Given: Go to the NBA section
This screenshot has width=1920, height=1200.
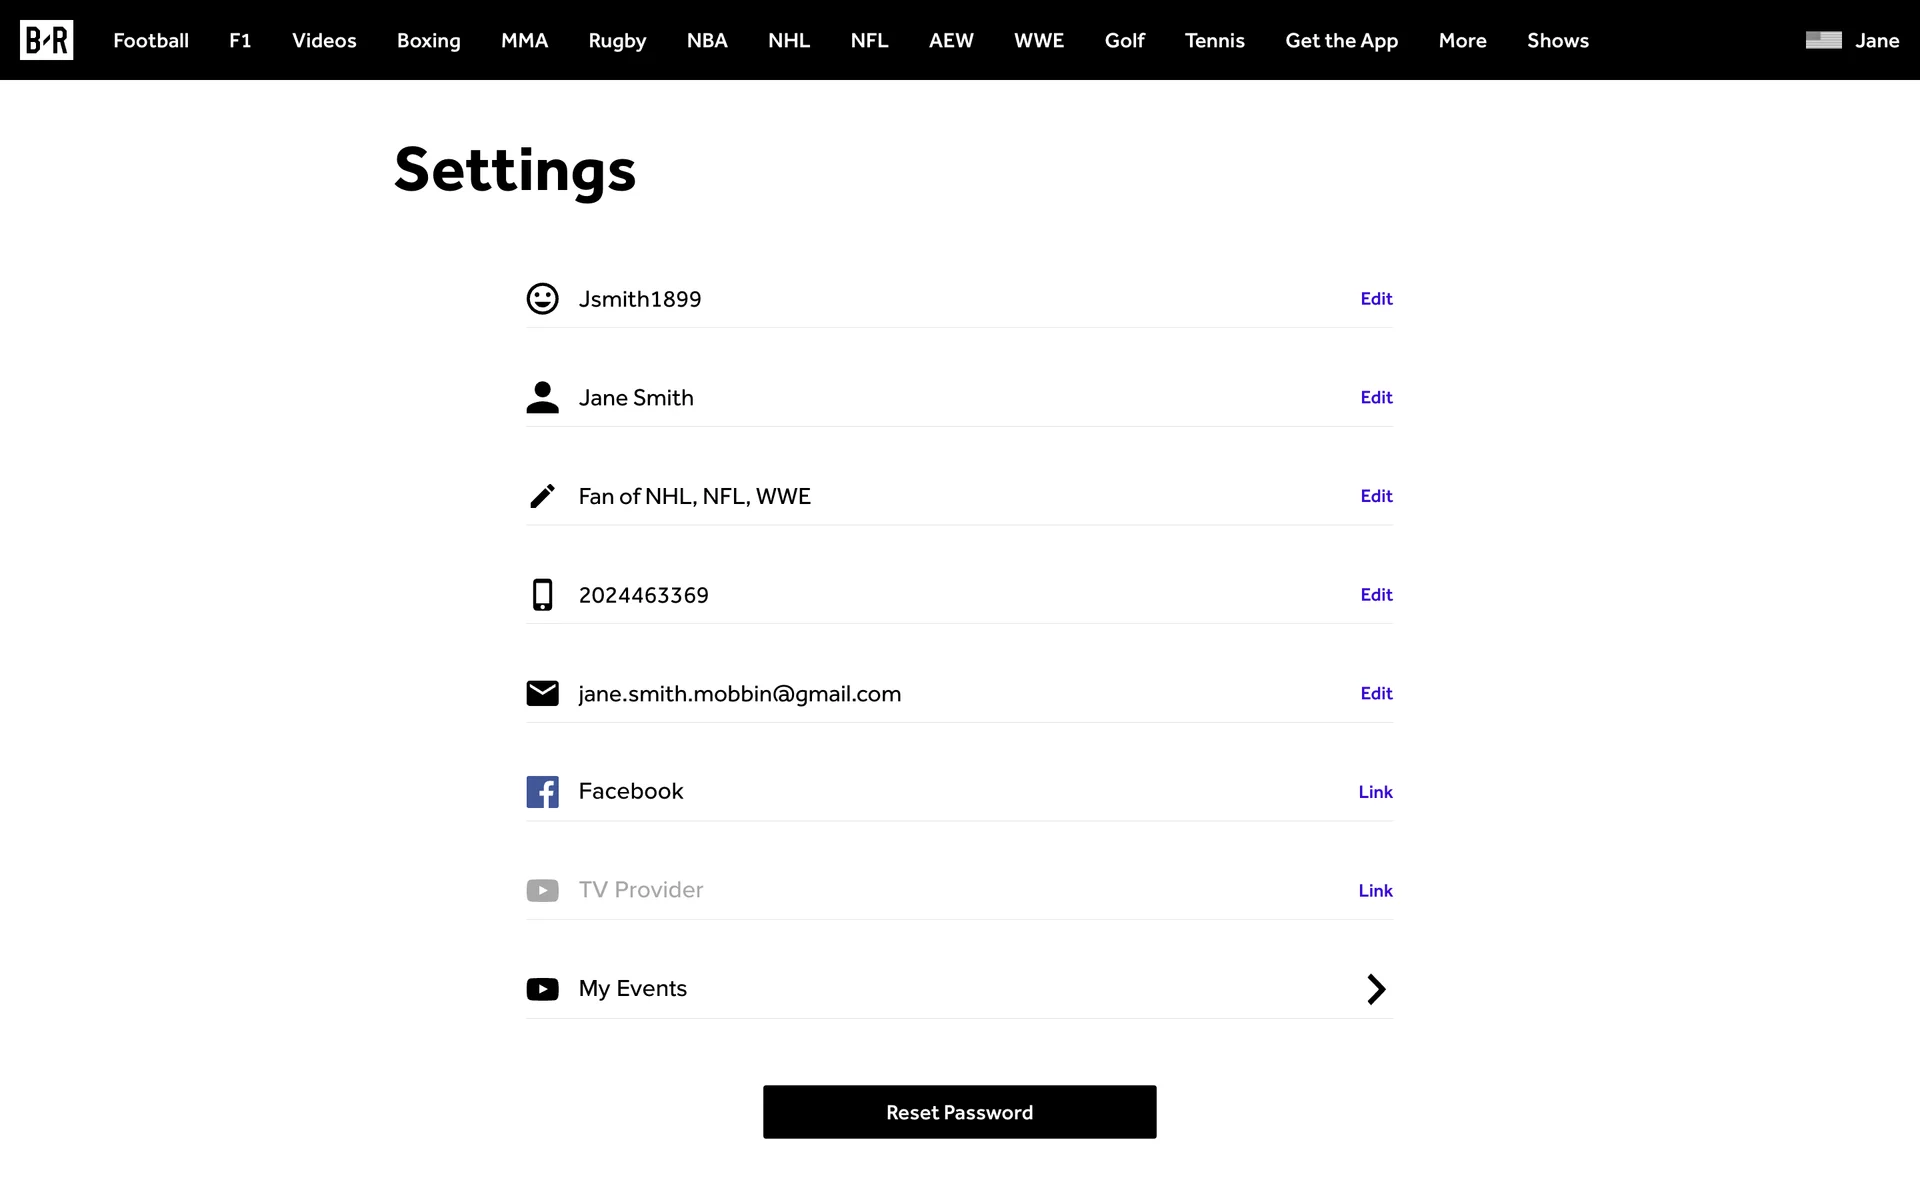Looking at the screenshot, I should tap(707, 41).
